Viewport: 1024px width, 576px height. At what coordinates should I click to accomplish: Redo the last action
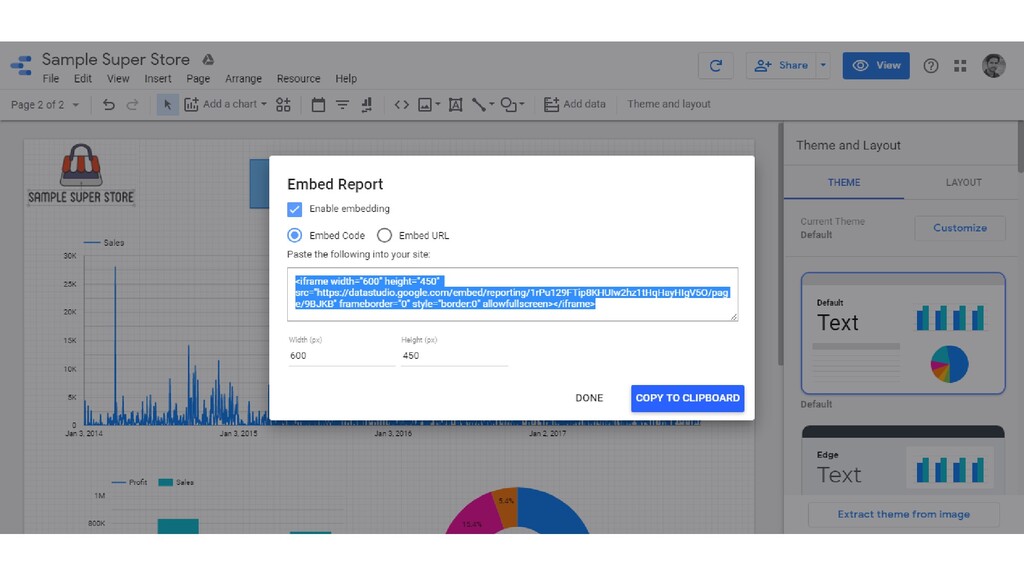click(132, 104)
